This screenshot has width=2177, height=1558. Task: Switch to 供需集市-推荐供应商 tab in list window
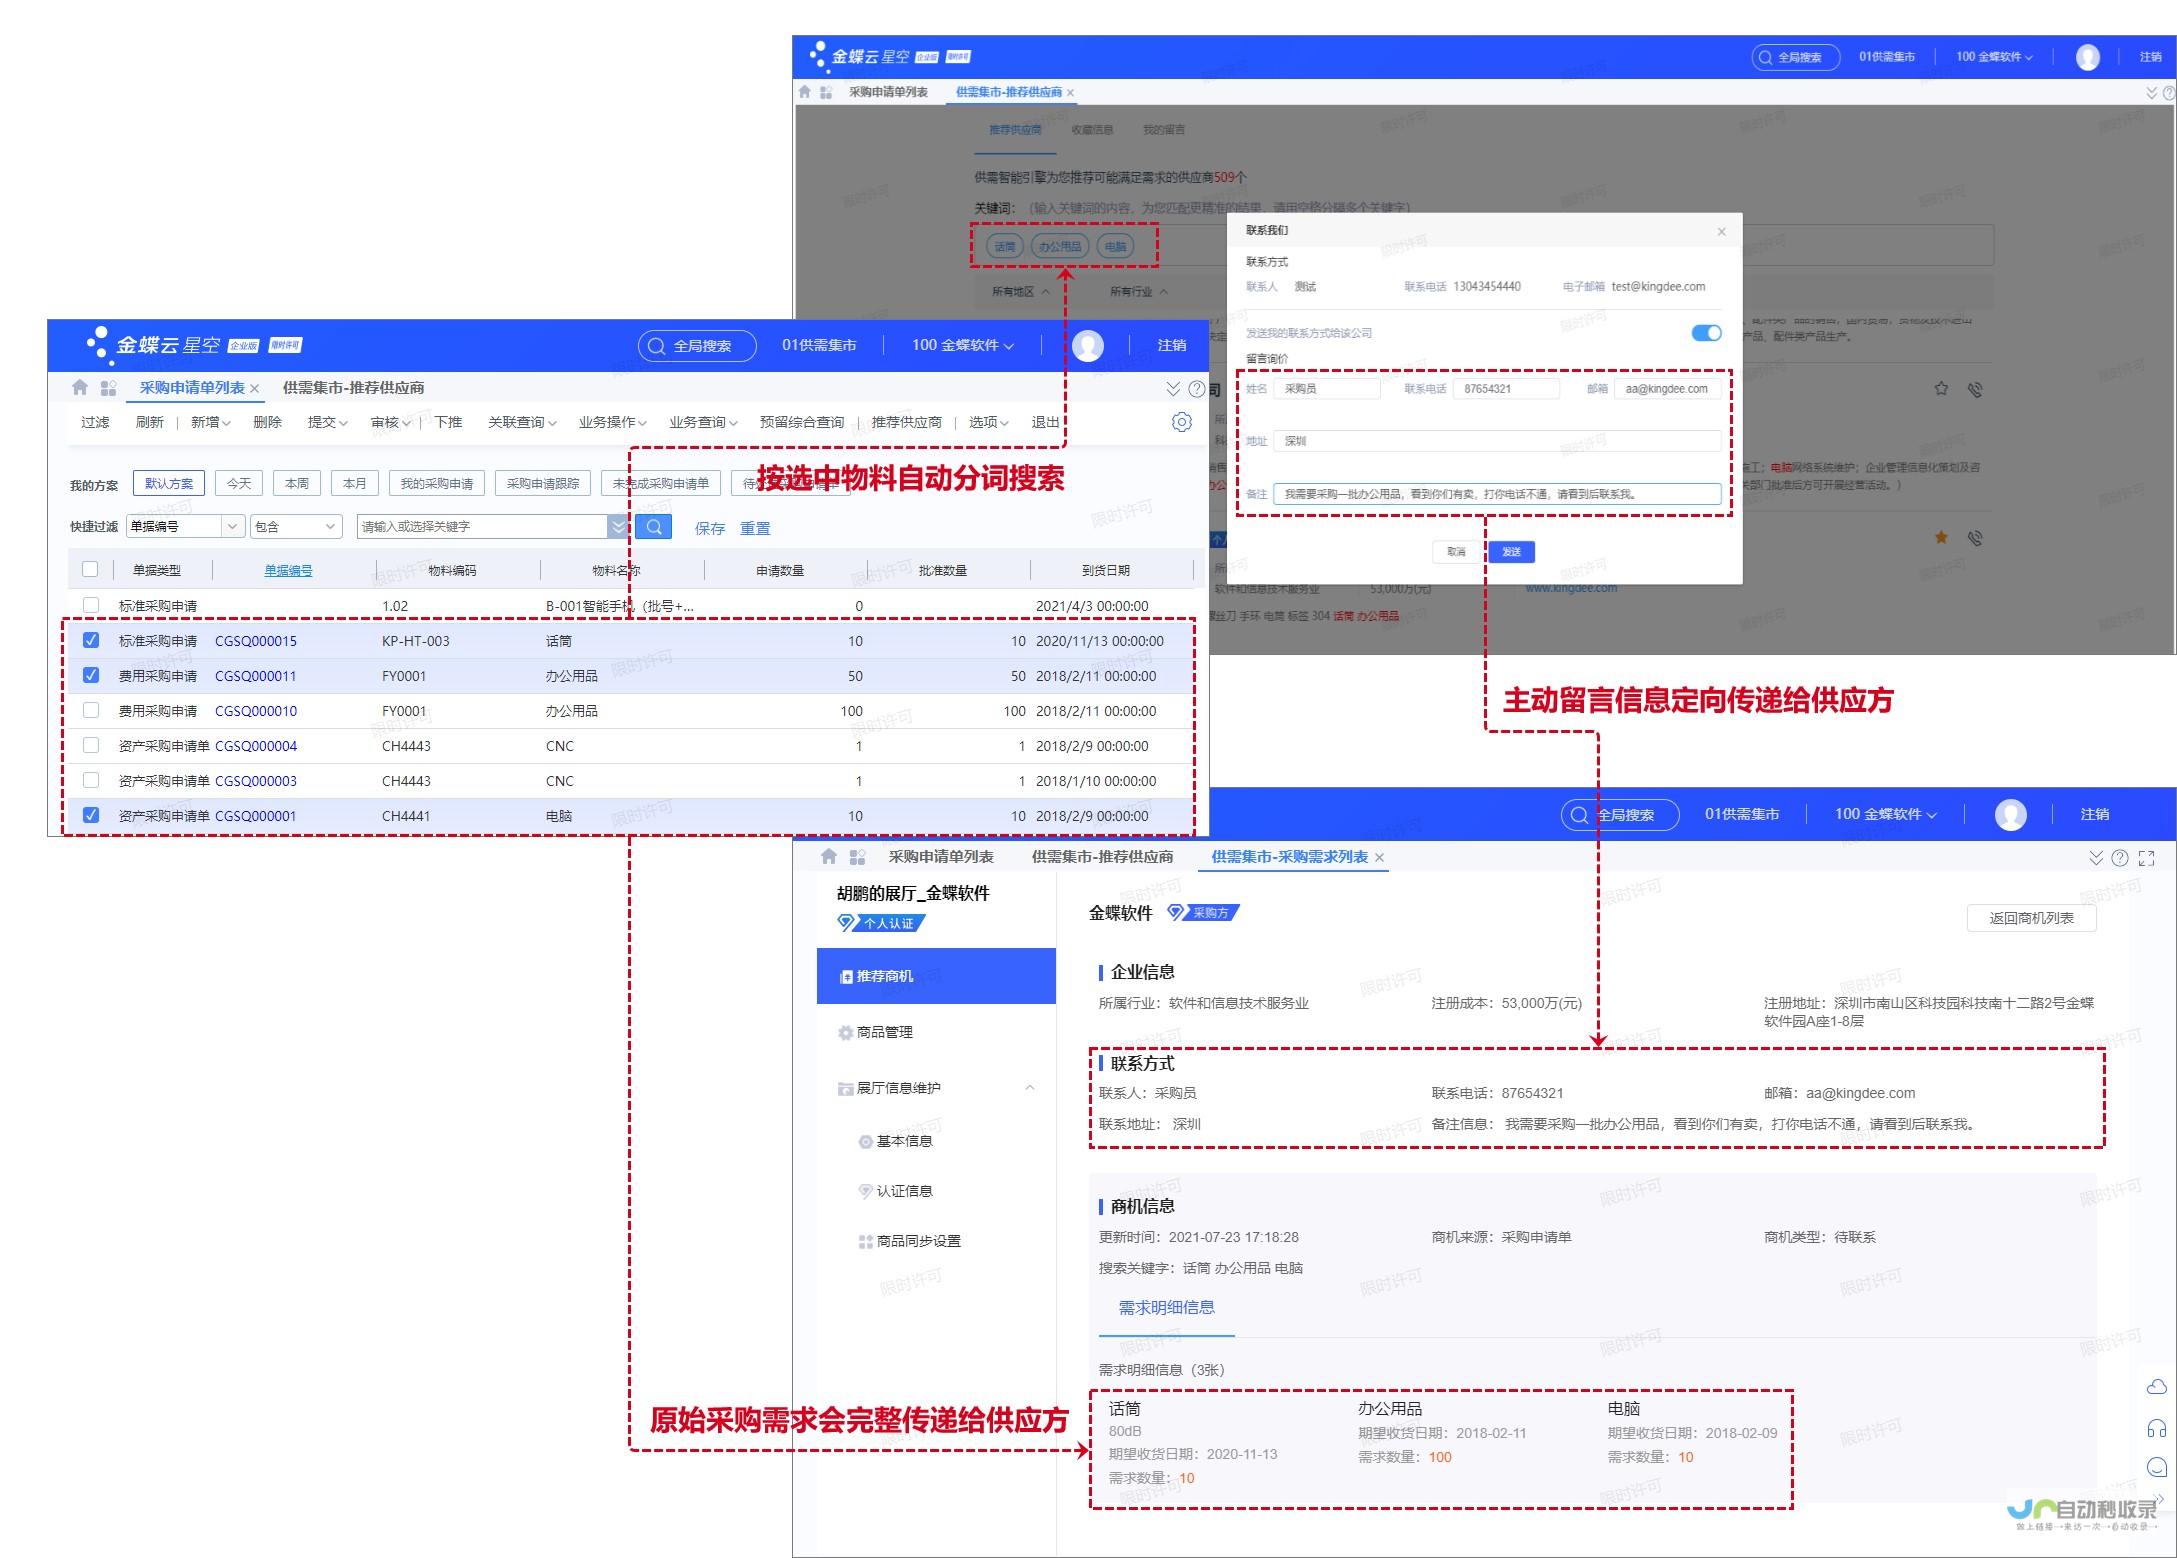[x=353, y=388]
